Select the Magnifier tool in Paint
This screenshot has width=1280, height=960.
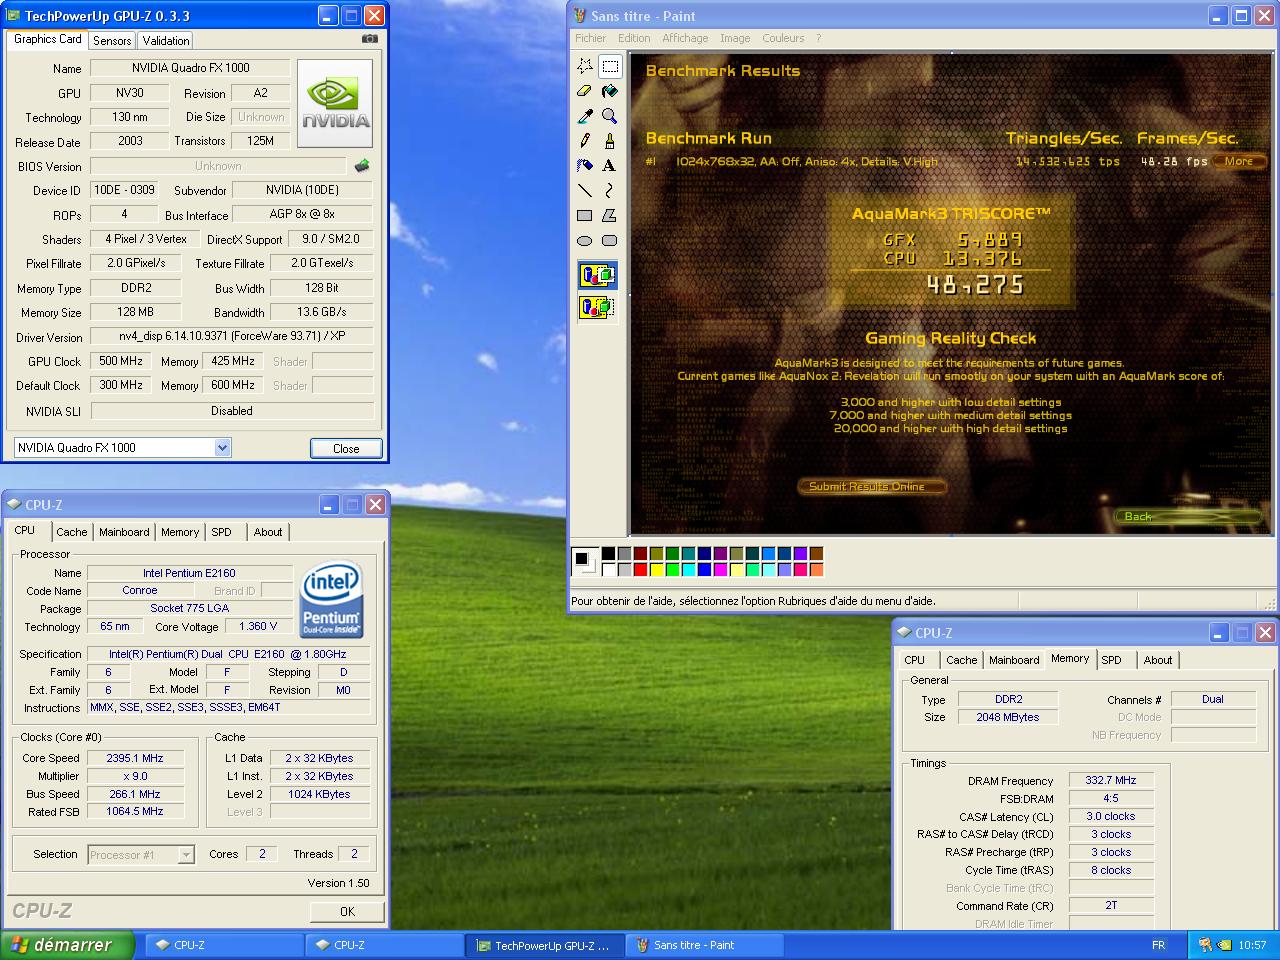[610, 116]
